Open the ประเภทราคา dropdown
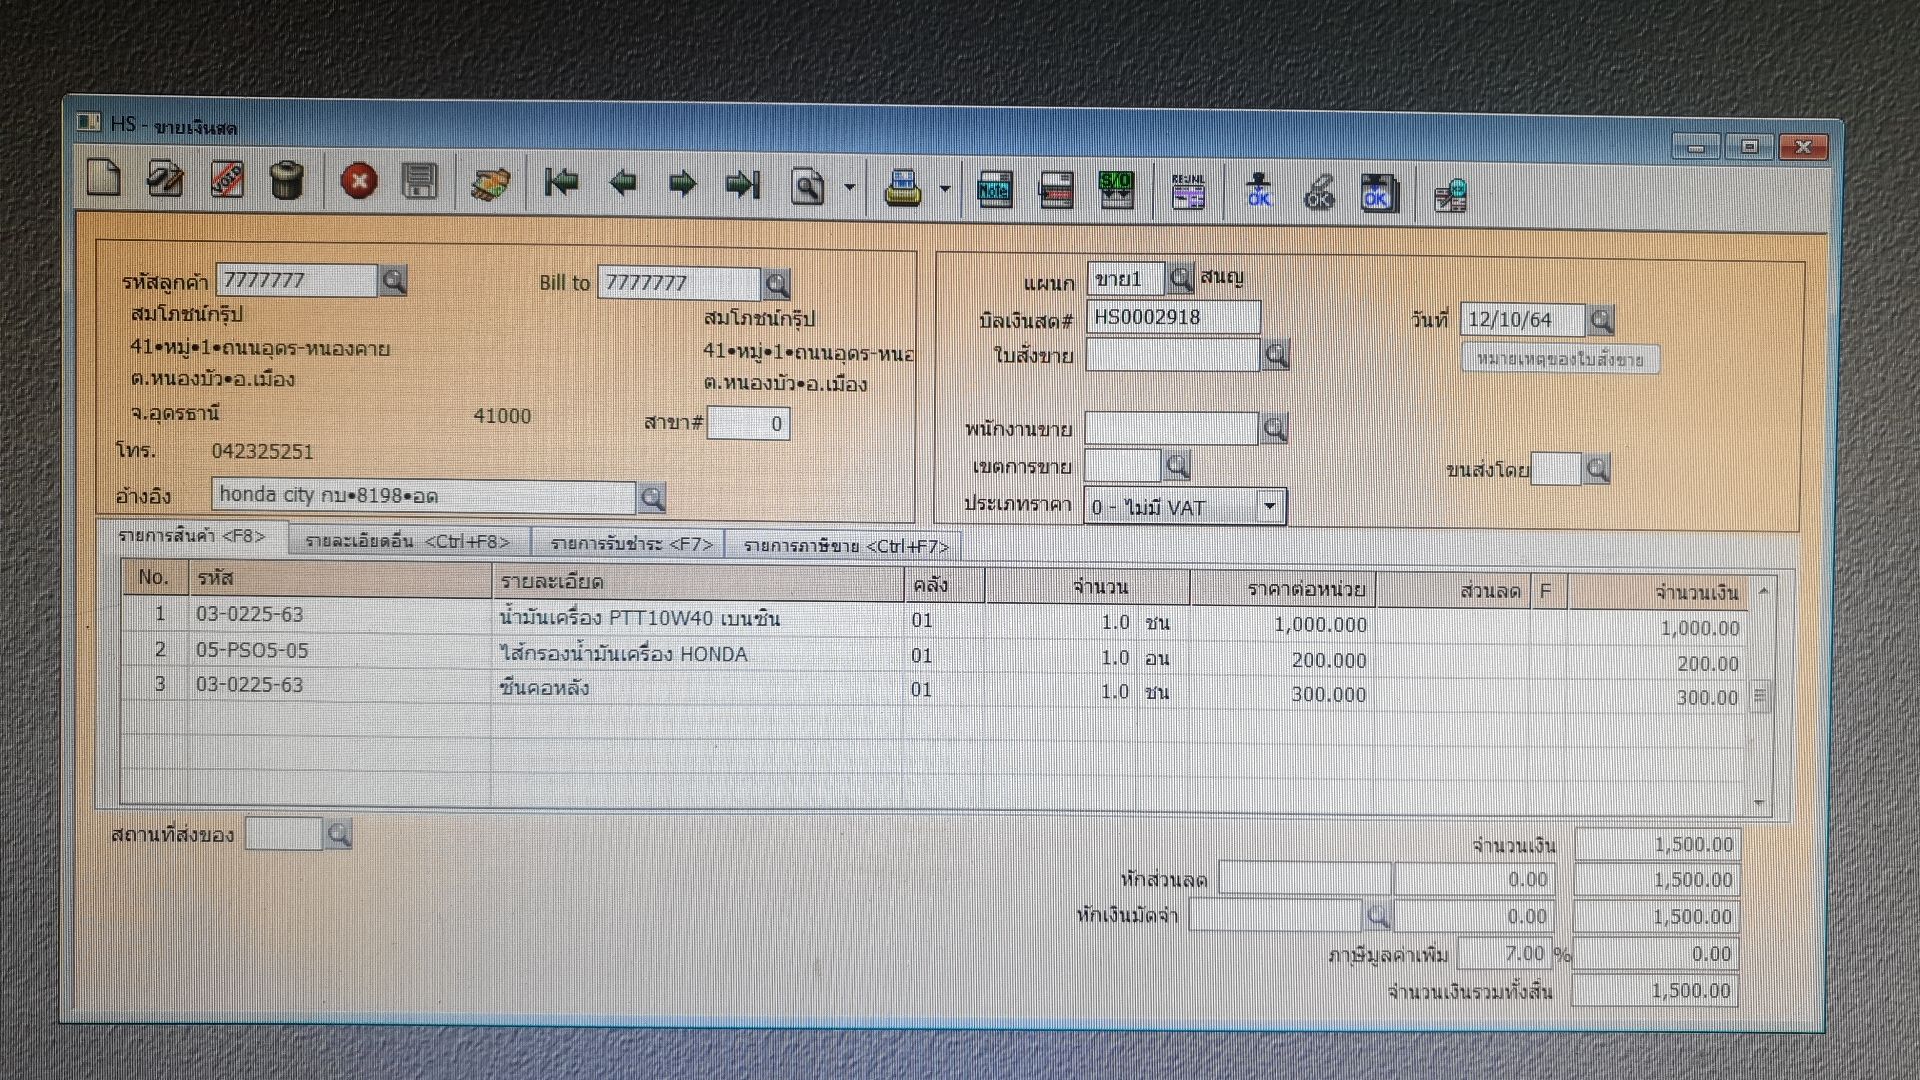1920x1080 pixels. pos(1269,506)
